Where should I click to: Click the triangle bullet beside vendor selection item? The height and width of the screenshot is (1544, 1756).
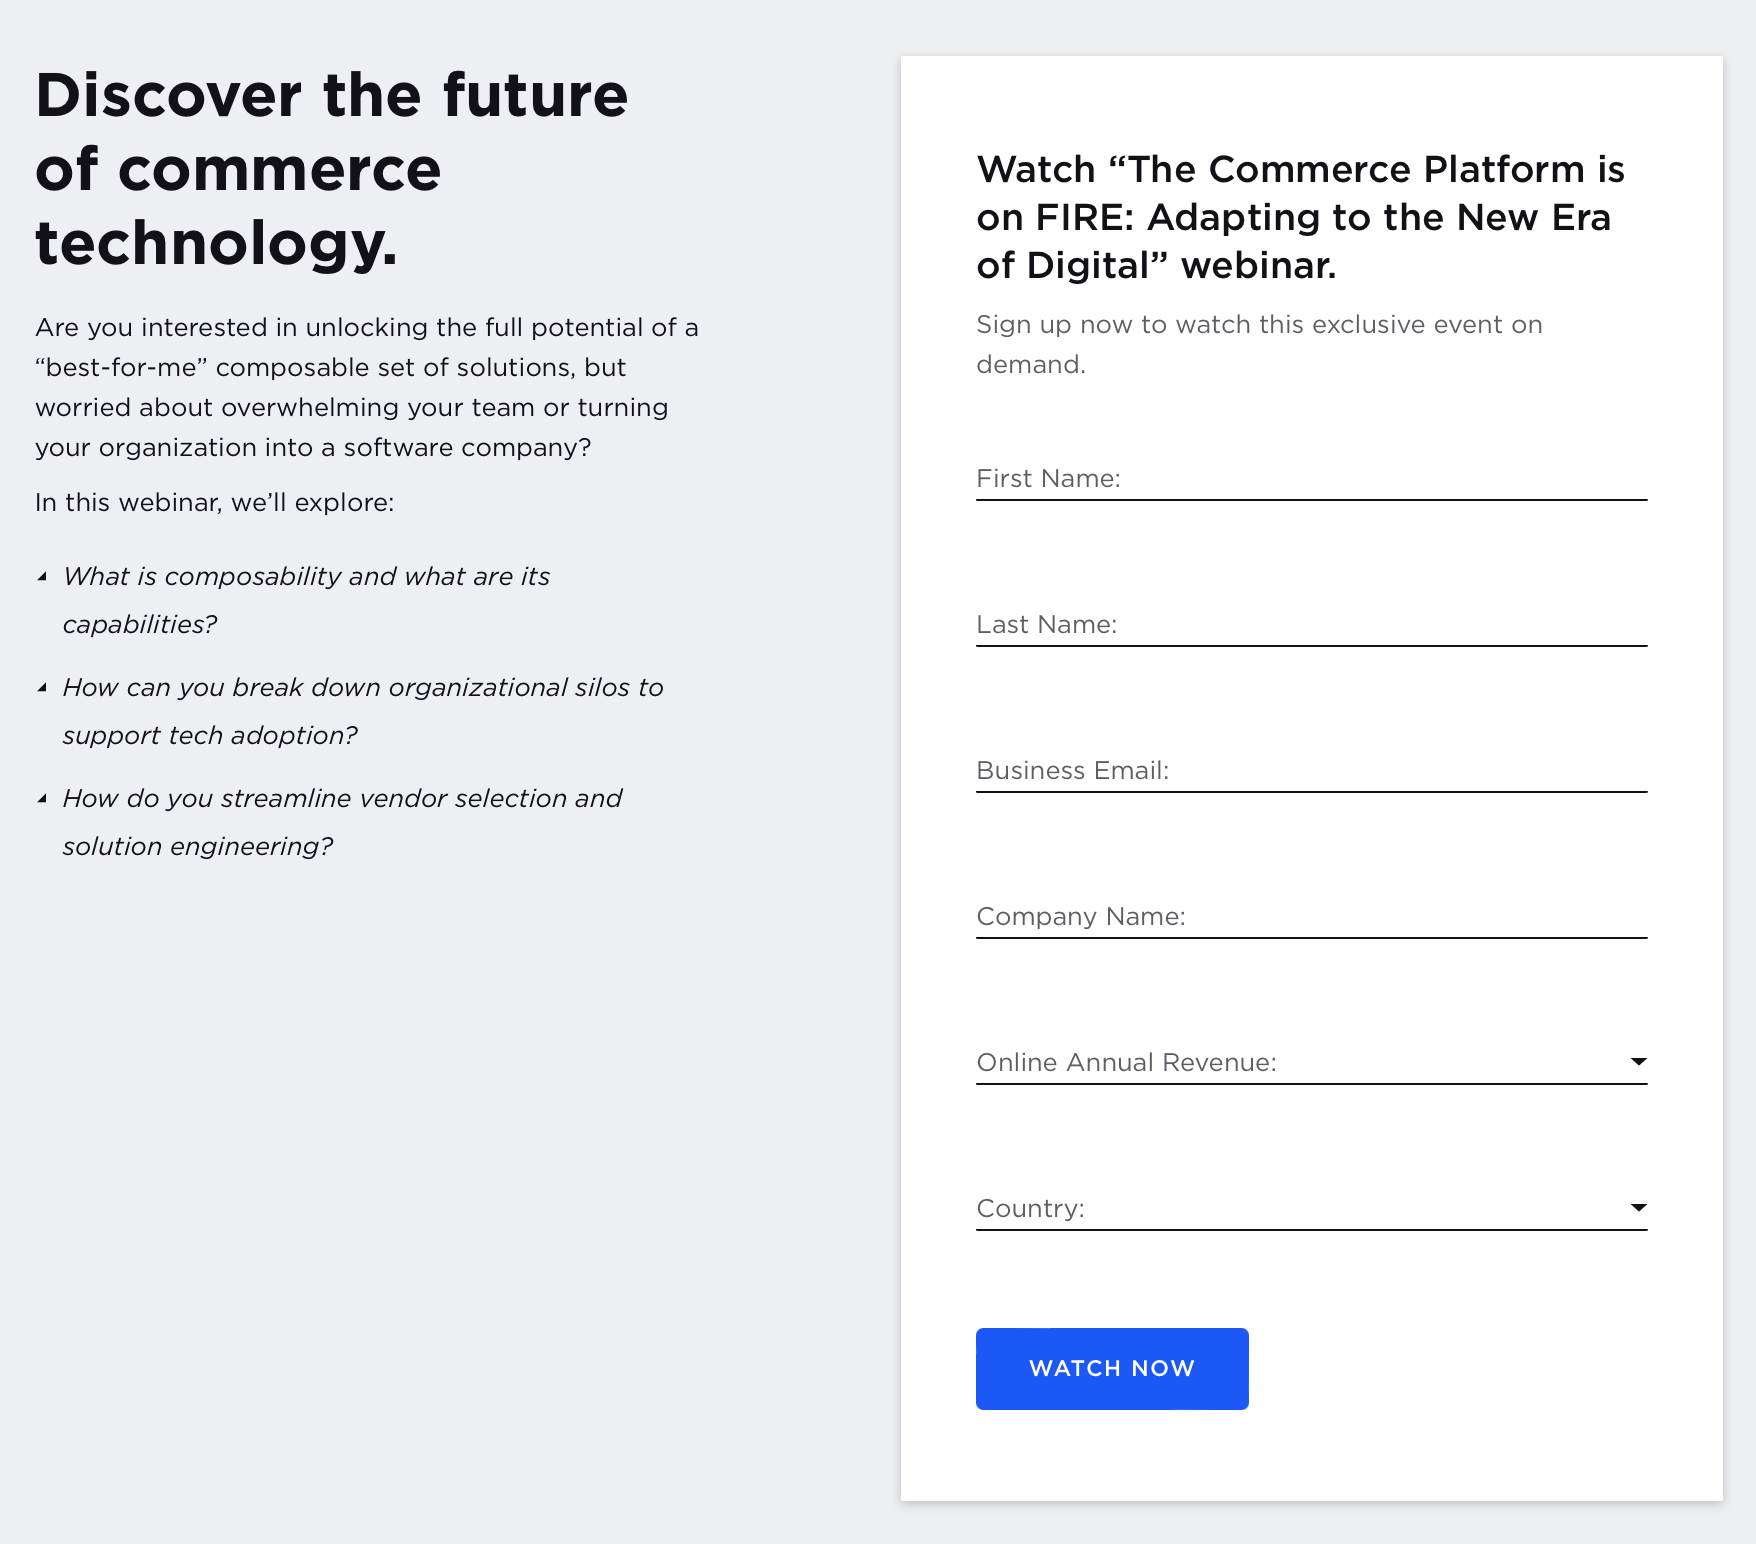(43, 797)
